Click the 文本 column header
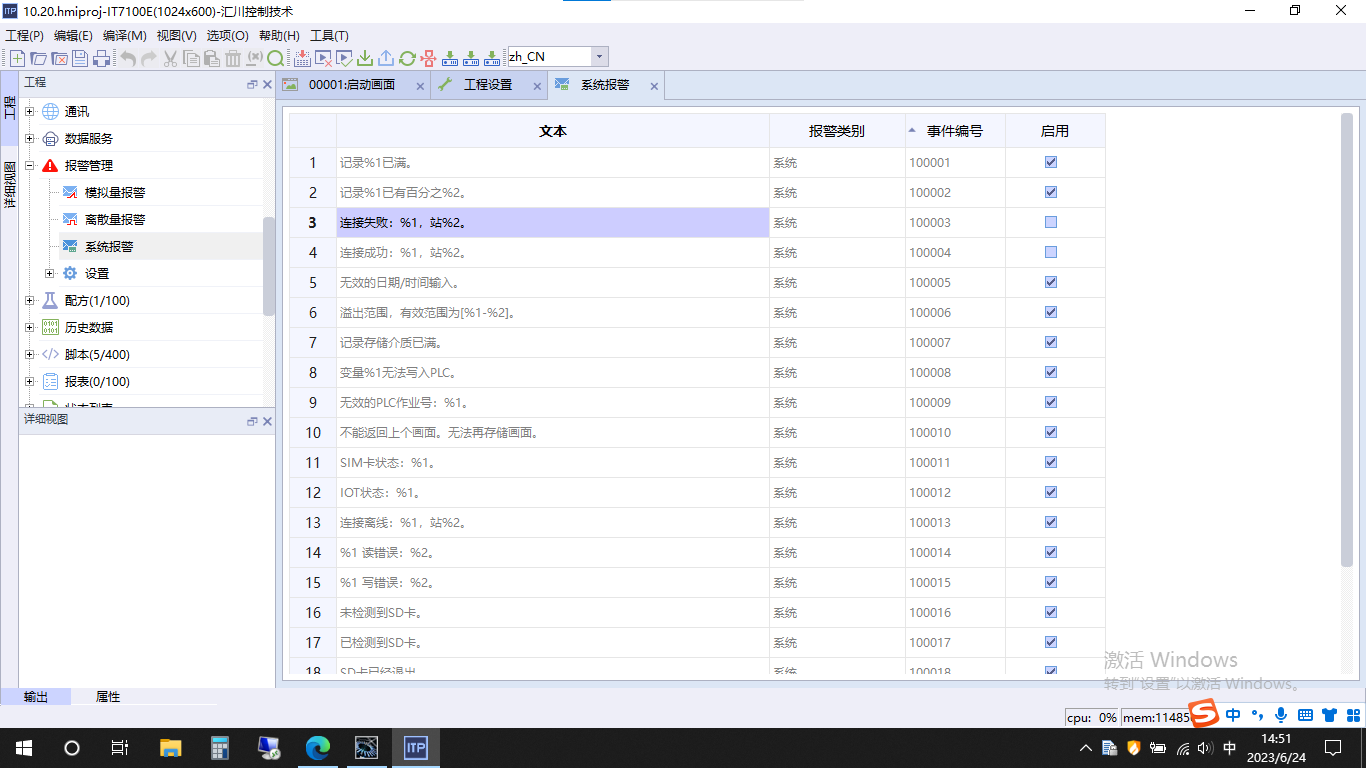 553,131
